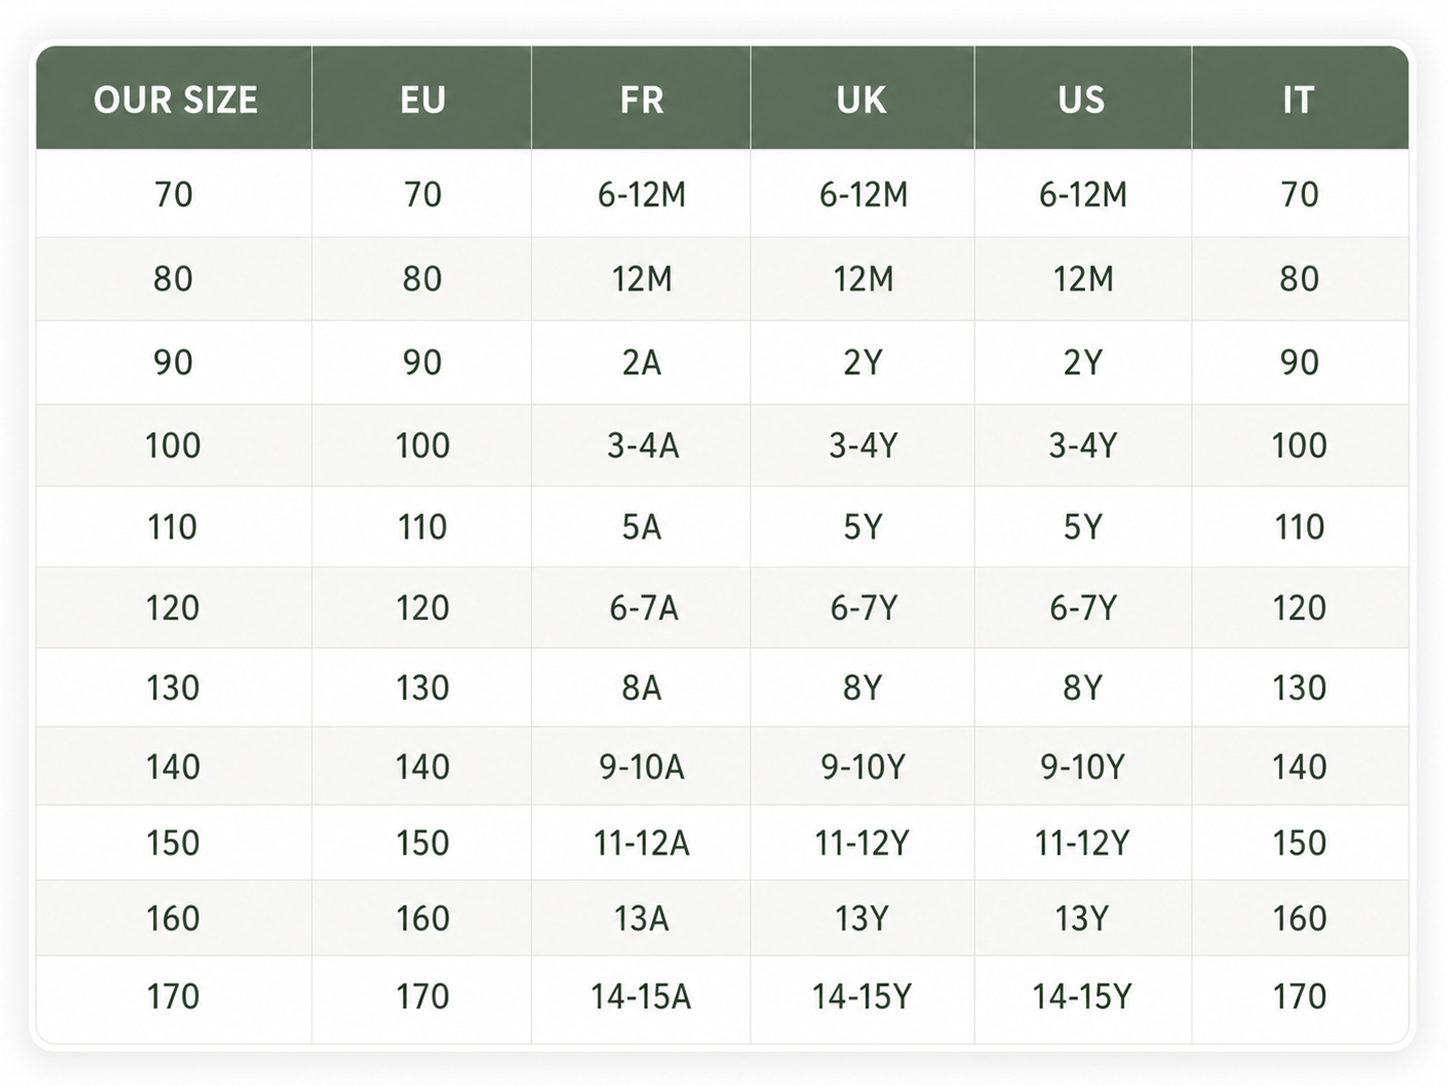The image size is (1448, 1086).
Task: Select the 13Y cell under US
Action: 1082,918
